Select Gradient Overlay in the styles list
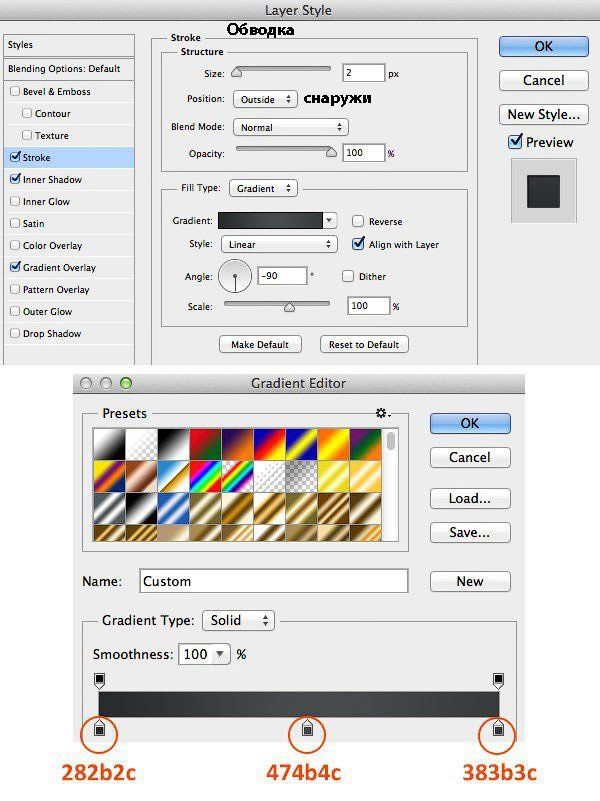Image resolution: width=600 pixels, height=801 pixels. click(x=59, y=267)
